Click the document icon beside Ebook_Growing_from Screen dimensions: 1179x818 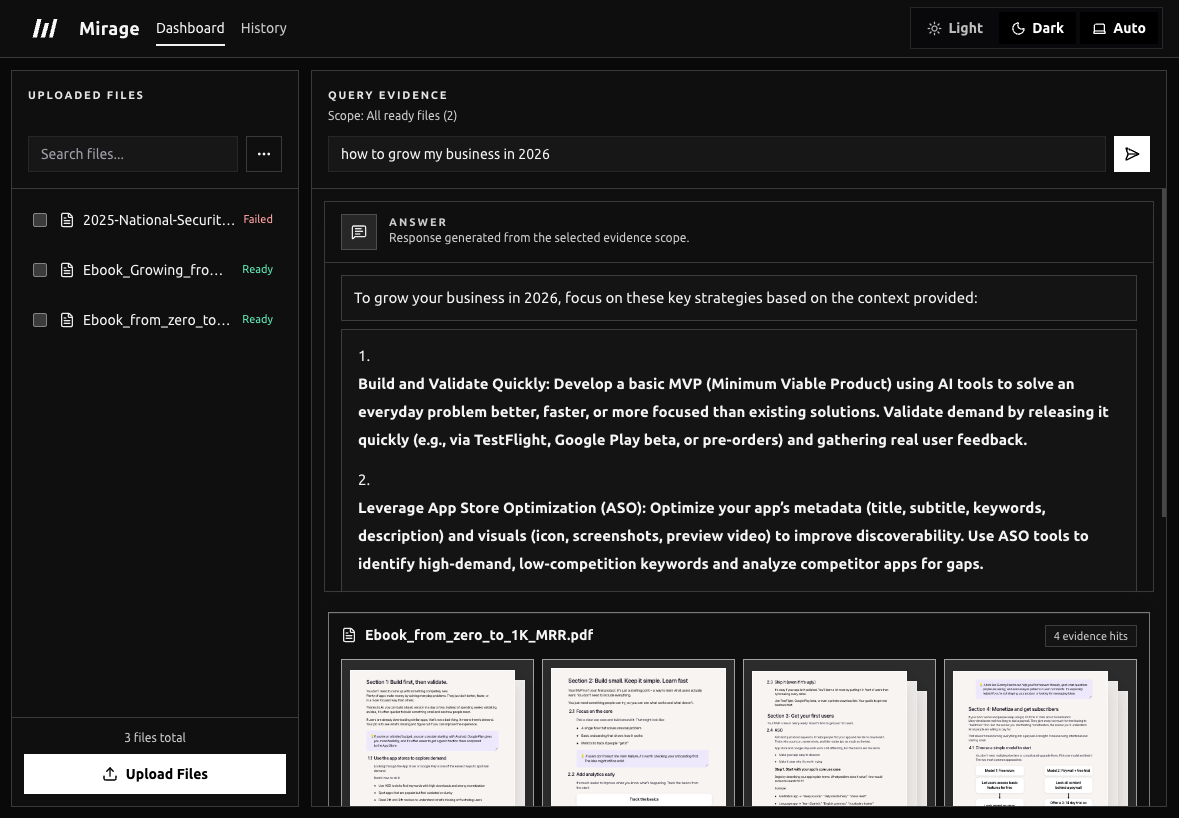(x=68, y=270)
